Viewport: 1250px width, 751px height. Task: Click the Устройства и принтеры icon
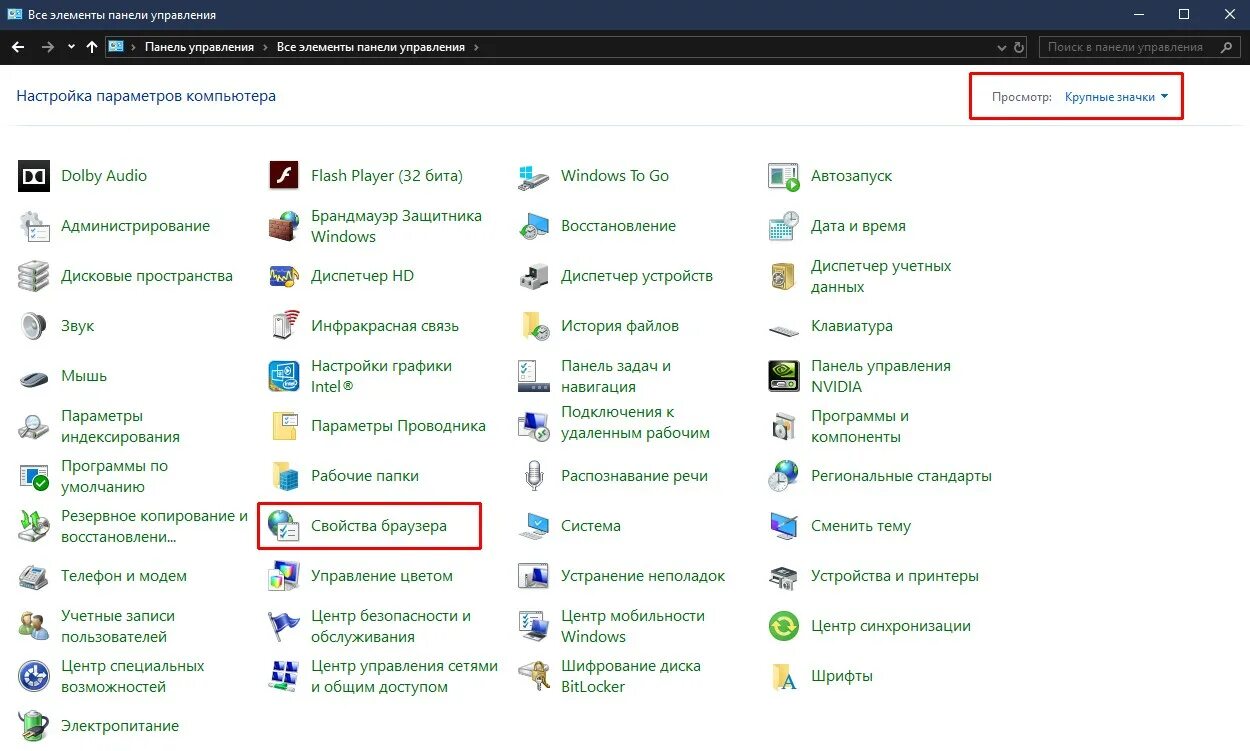(x=784, y=576)
